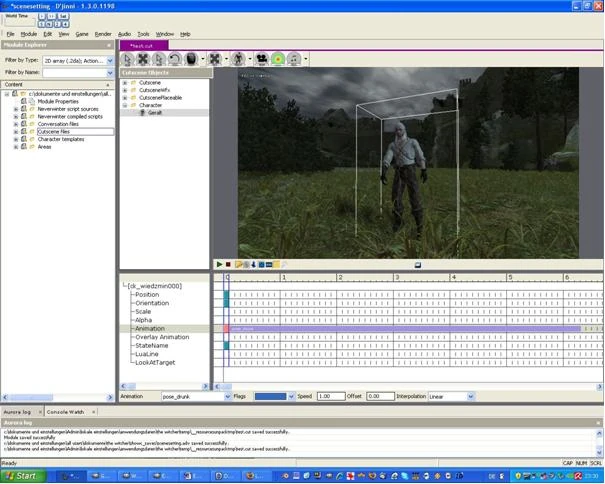Open the Windows Start menu
Viewport: 605px width, 484px height.
click(x=22, y=476)
